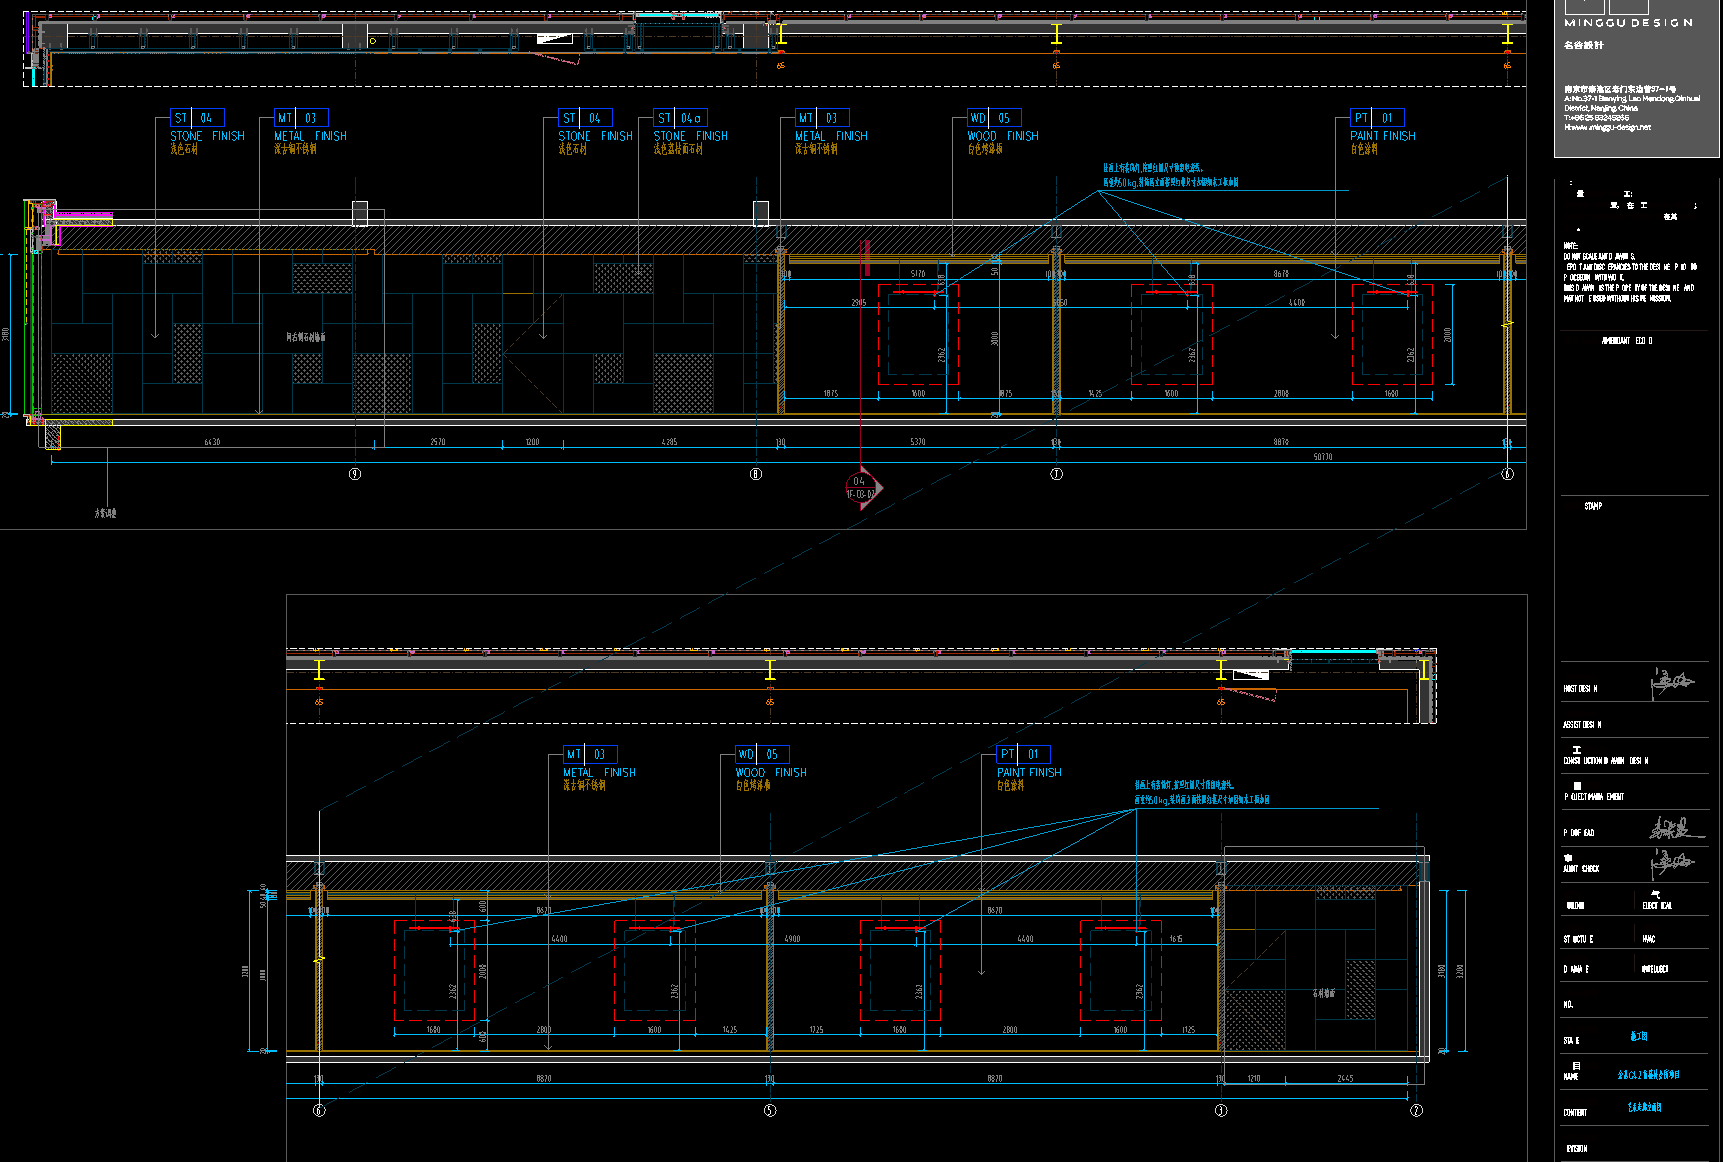Click the 2445 dimension text
Image resolution: width=1723 pixels, height=1162 pixels.
tap(1345, 1079)
